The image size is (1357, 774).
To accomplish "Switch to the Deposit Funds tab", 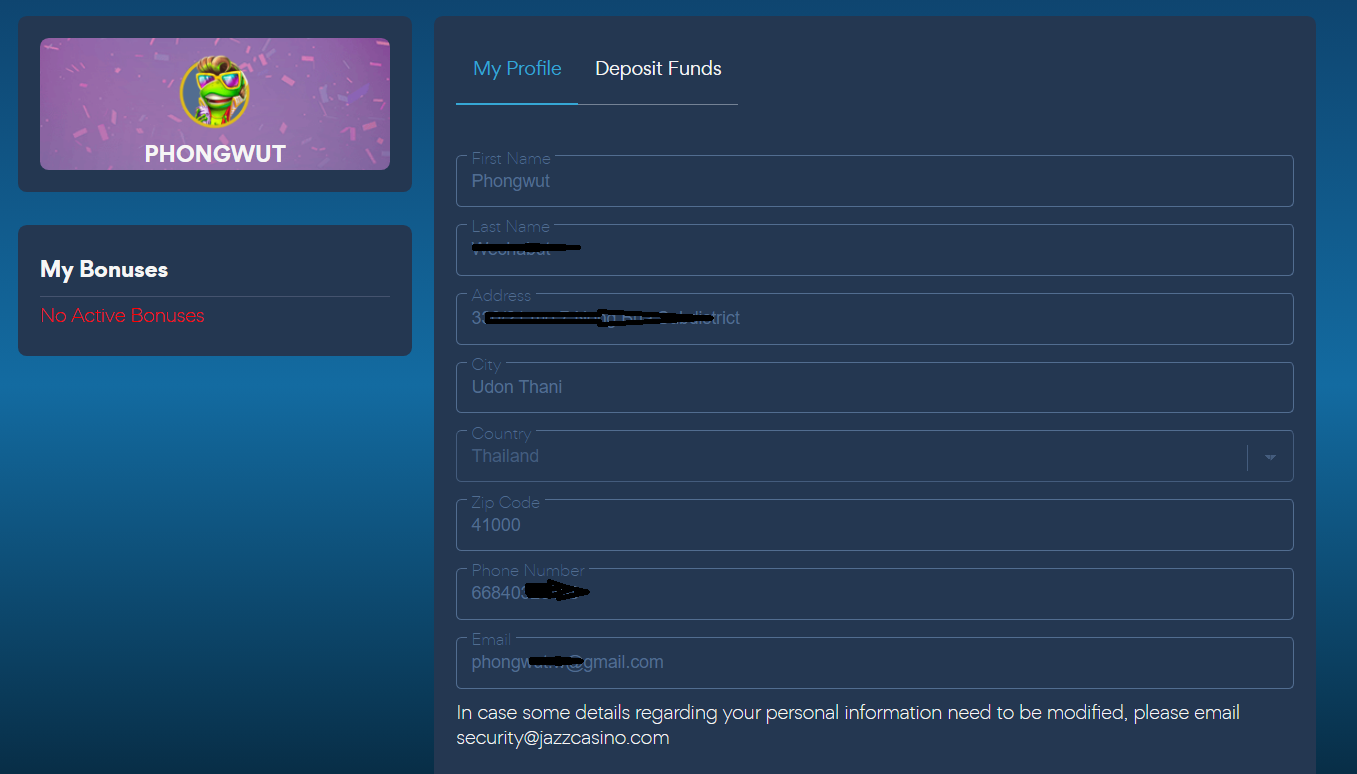I will pos(658,68).
